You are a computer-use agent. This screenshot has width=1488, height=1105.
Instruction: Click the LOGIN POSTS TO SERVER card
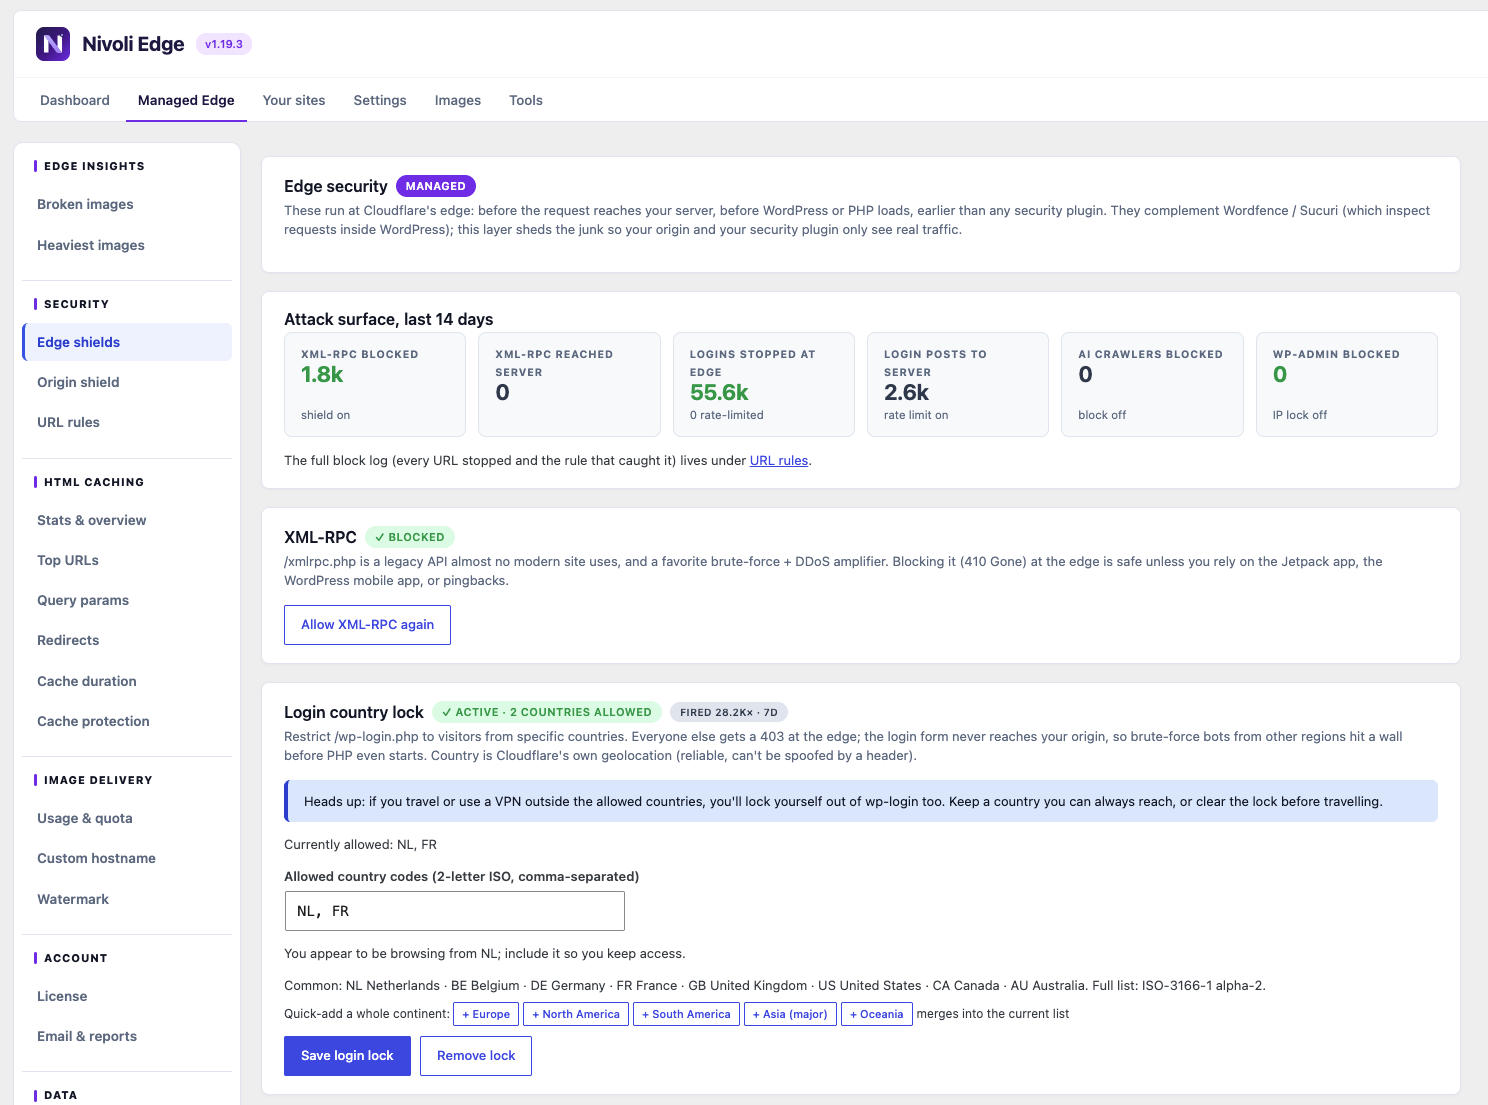tap(958, 385)
